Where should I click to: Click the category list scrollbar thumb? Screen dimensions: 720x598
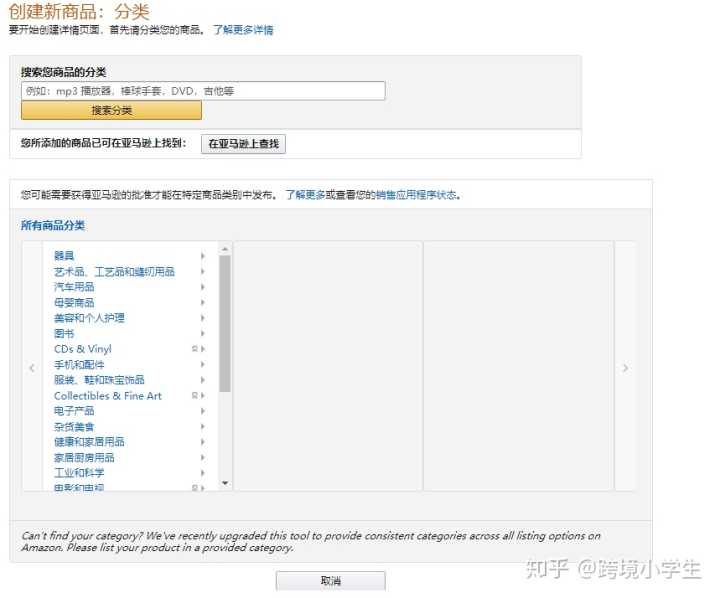(225, 324)
